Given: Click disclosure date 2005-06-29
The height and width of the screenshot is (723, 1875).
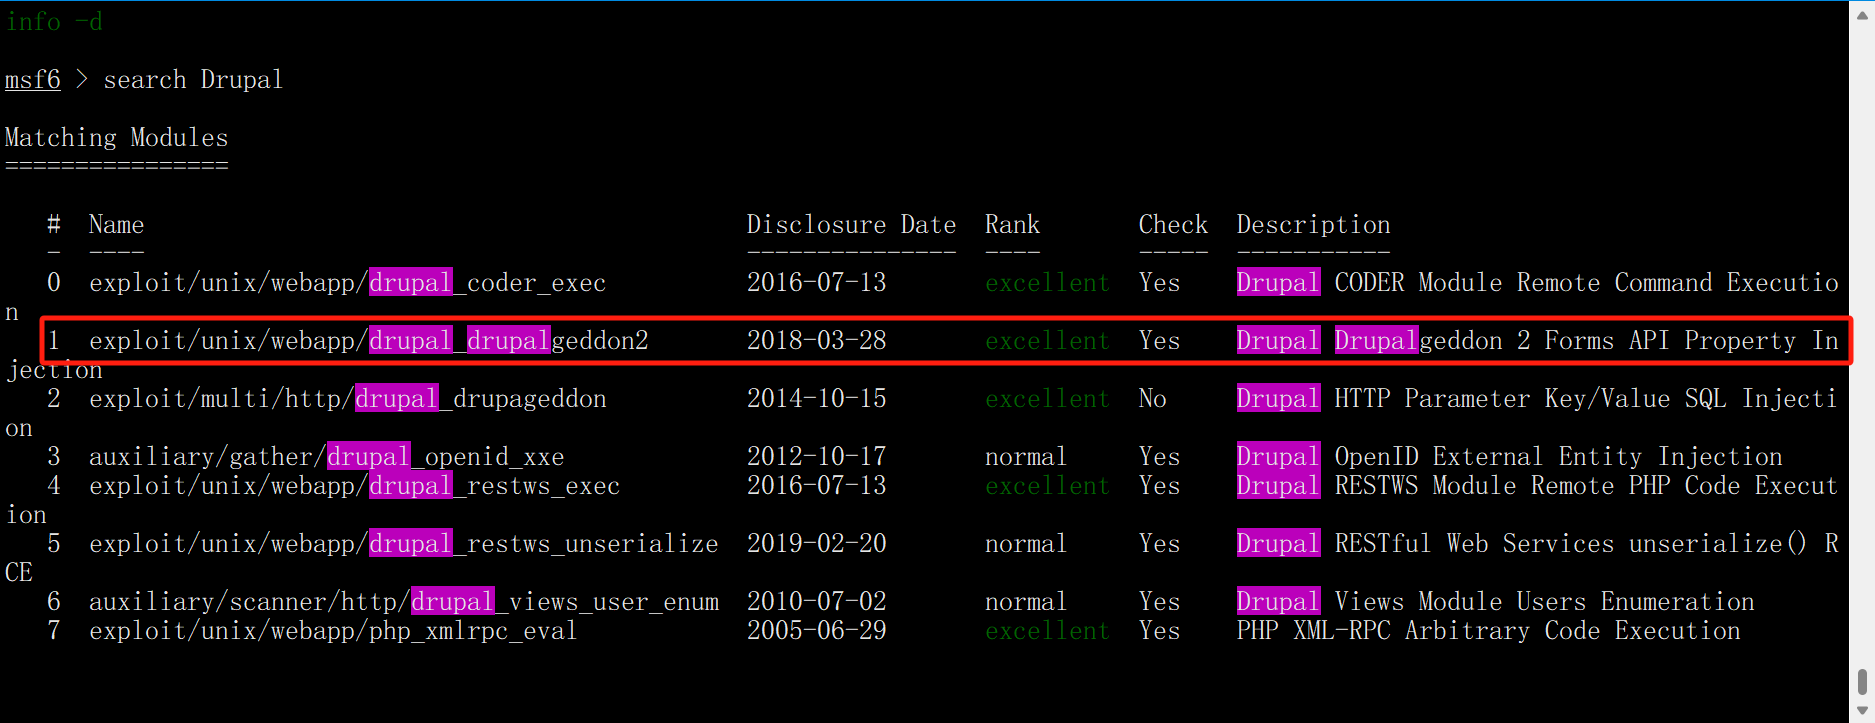Looking at the screenshot, I should coord(816,631).
